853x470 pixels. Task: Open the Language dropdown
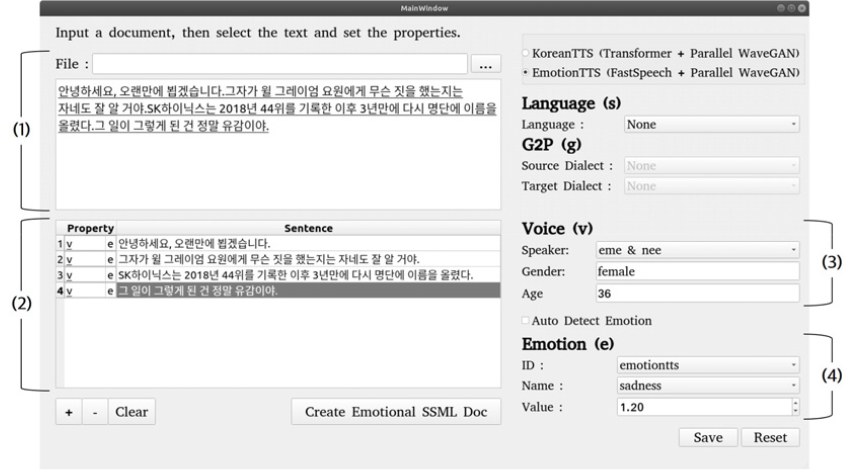point(712,125)
